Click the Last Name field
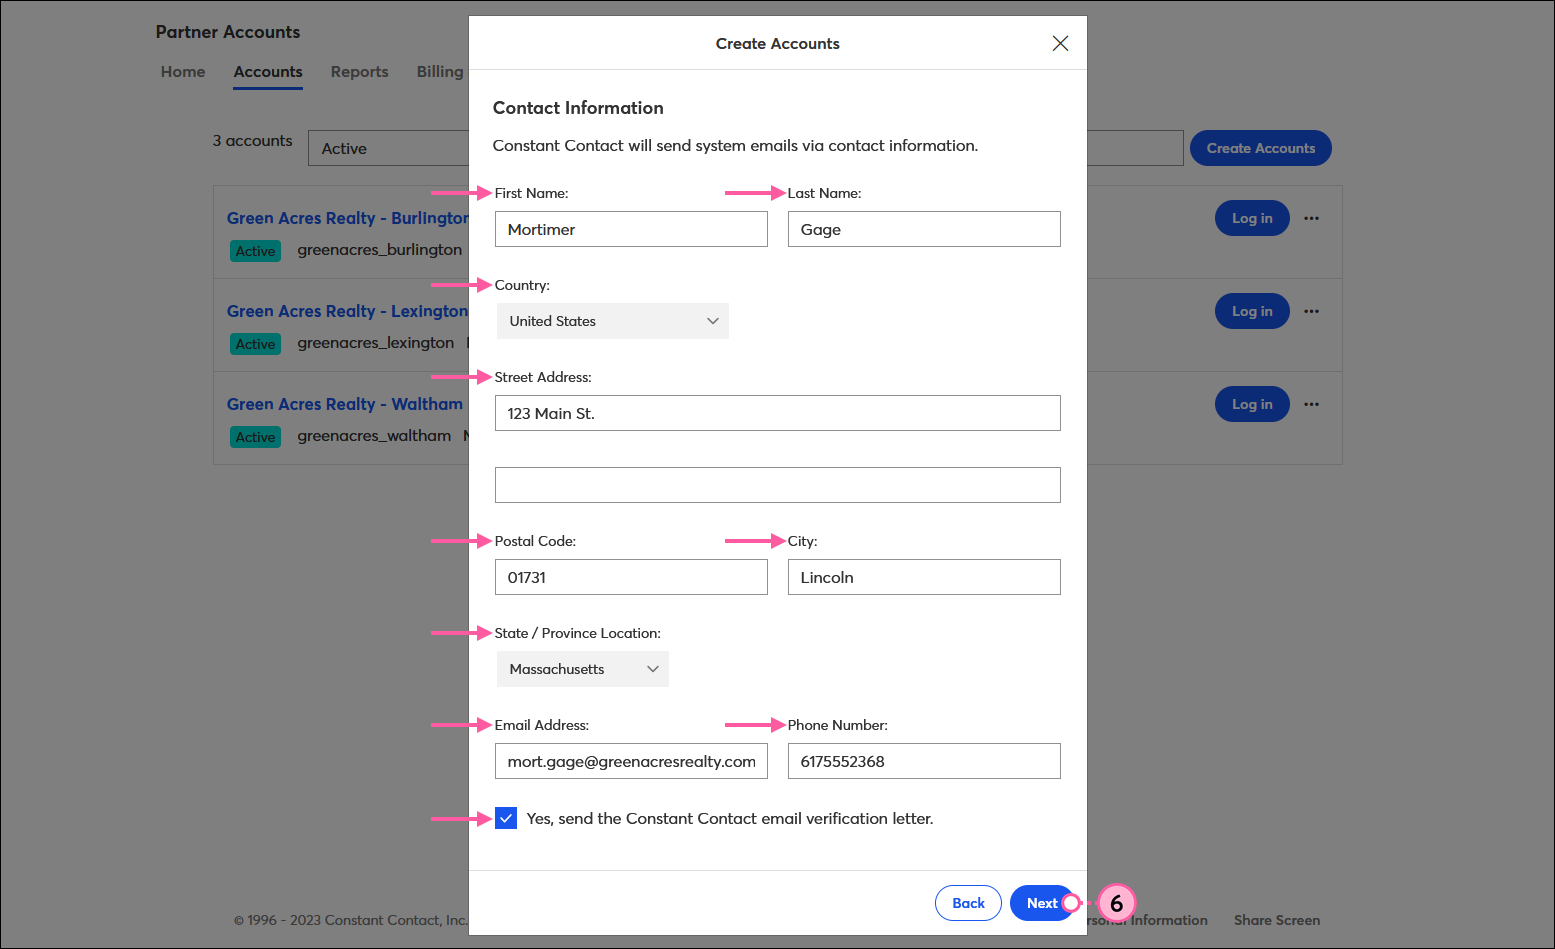The image size is (1555, 949). [x=924, y=229]
